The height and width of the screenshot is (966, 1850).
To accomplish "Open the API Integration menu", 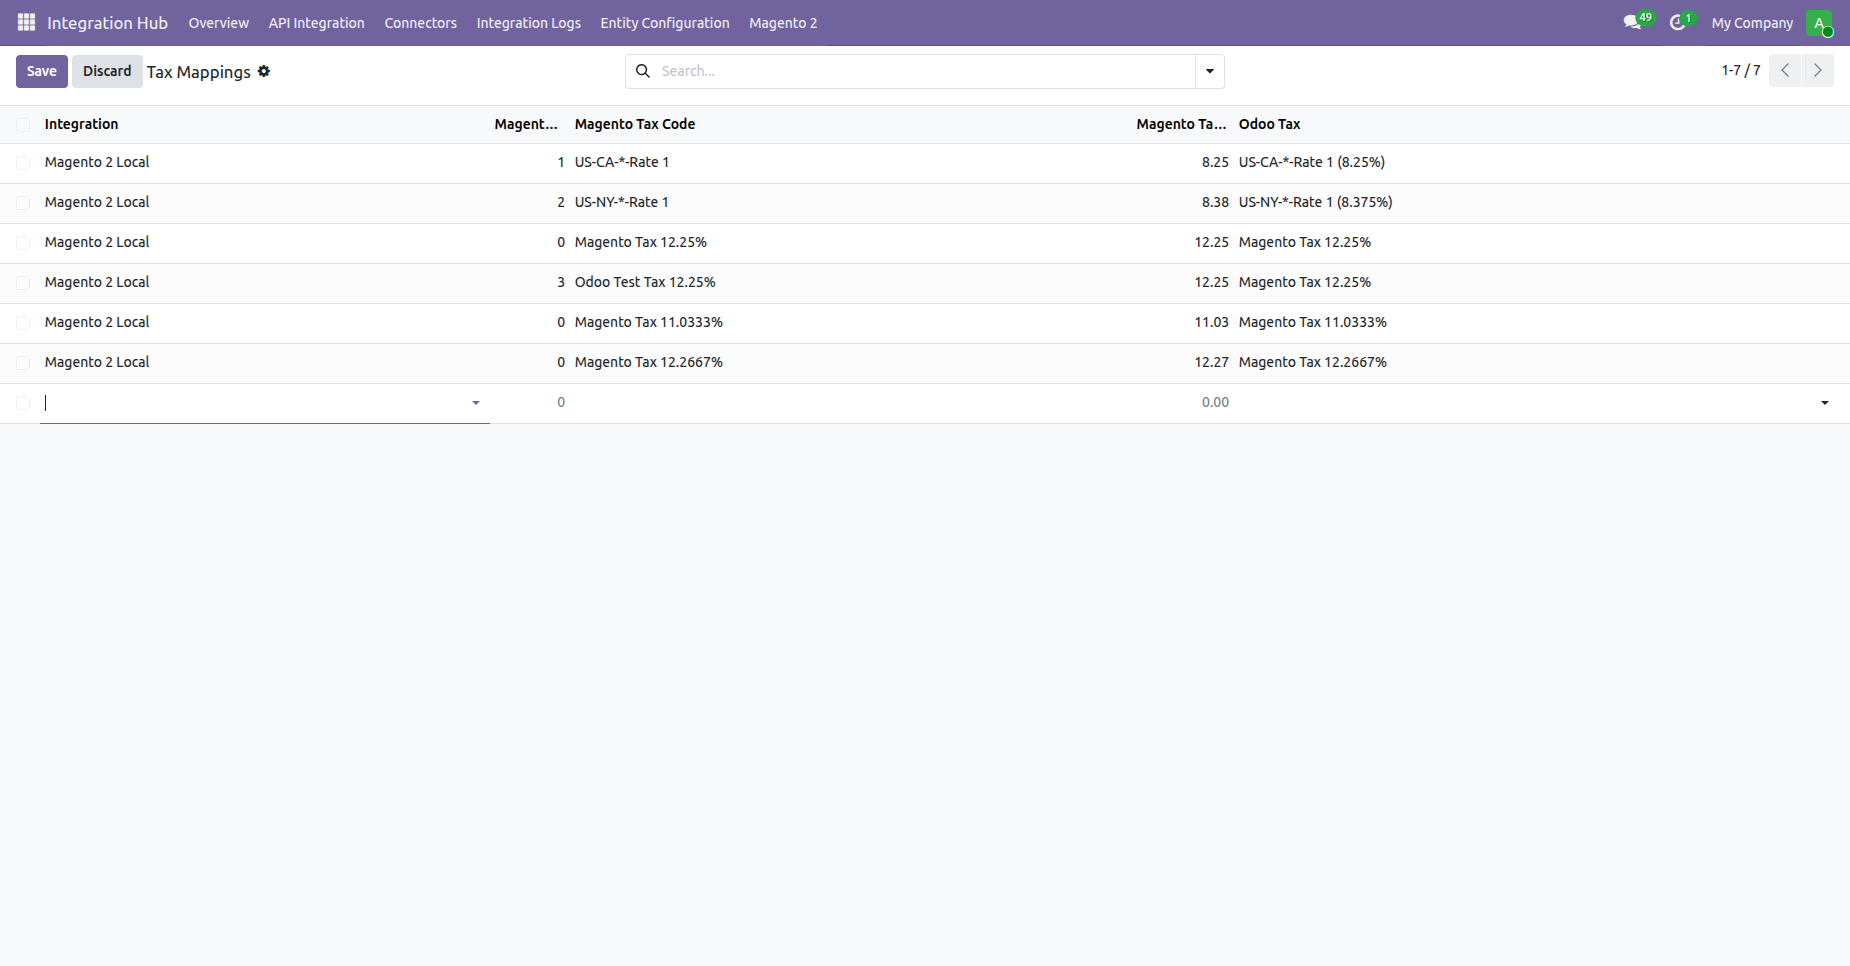I will (316, 23).
